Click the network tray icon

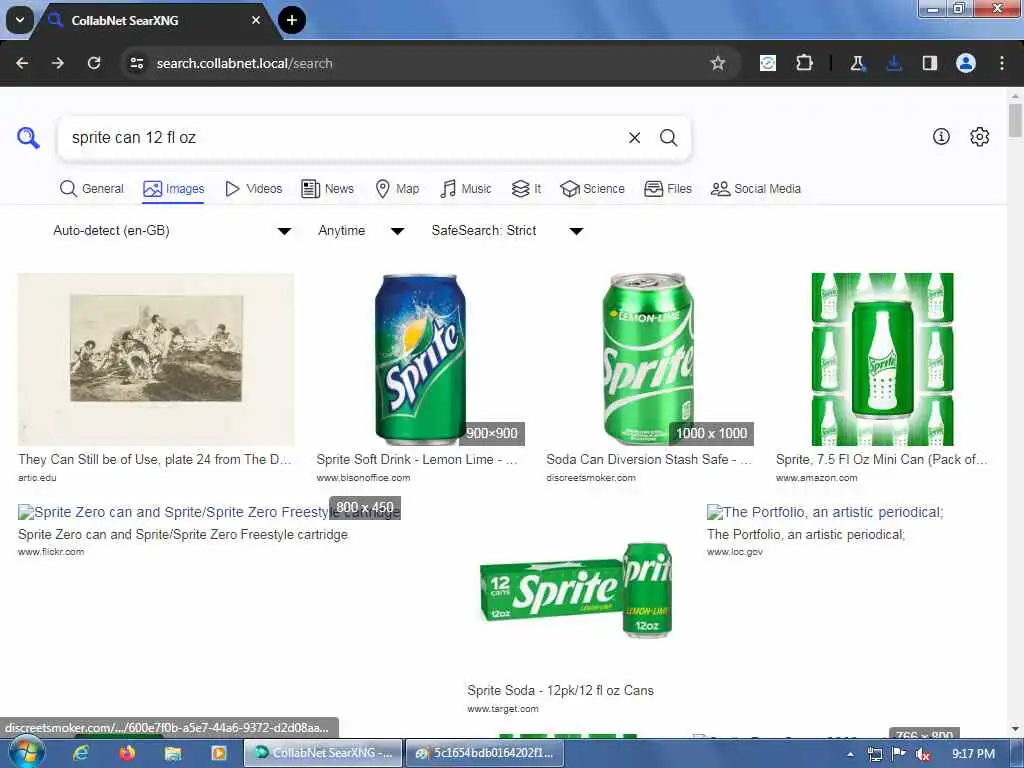click(x=874, y=754)
